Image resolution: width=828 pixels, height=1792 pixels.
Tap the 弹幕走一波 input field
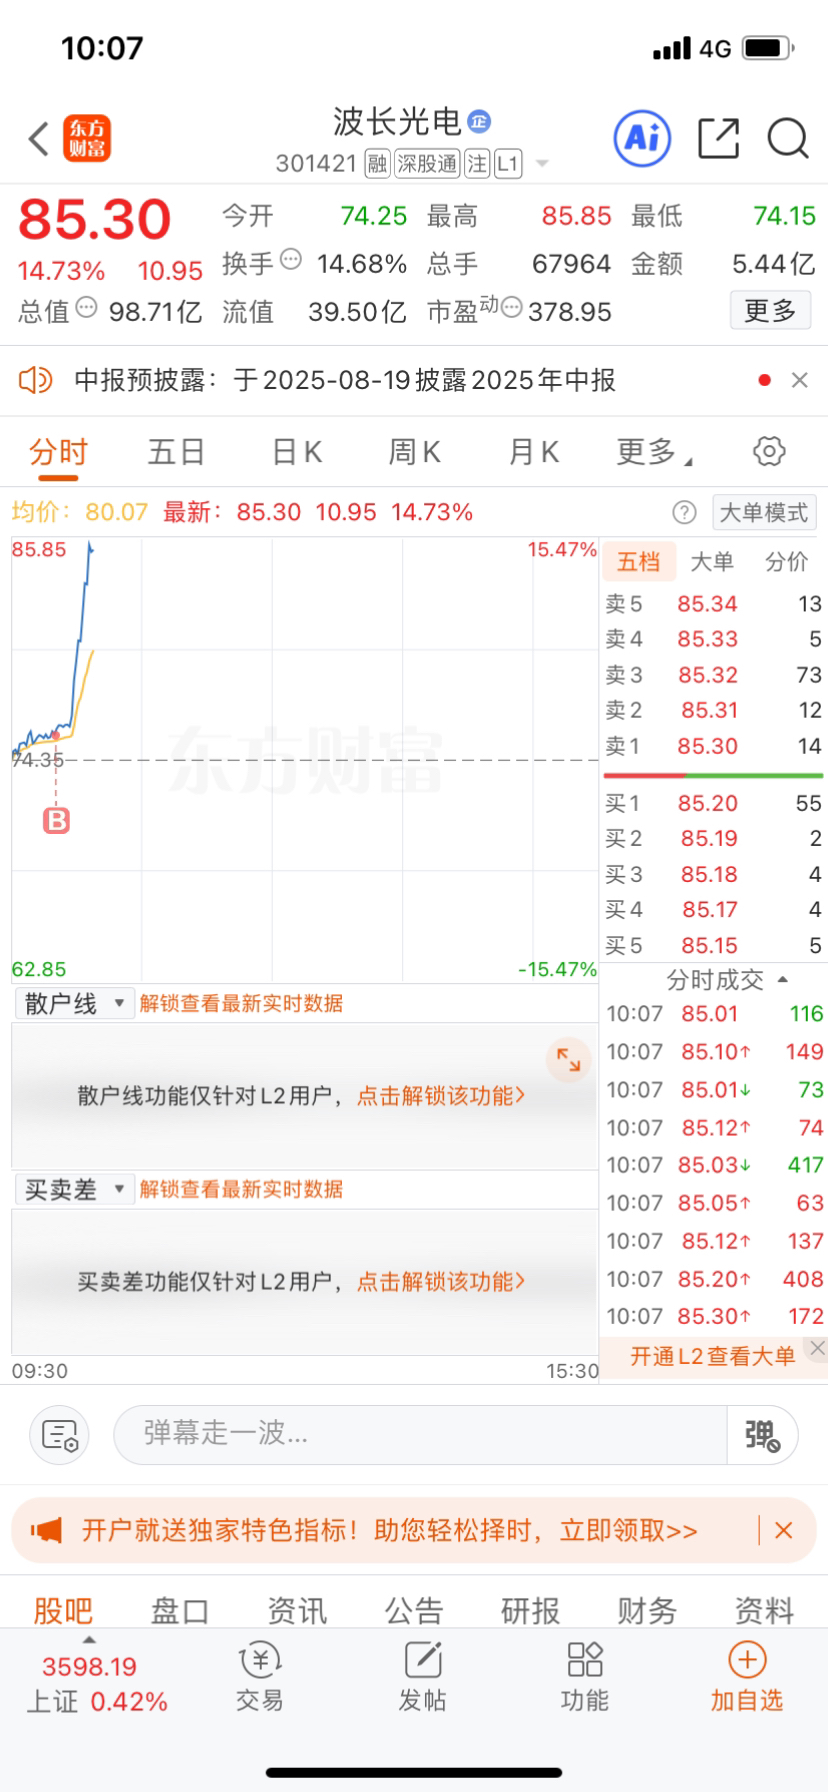click(420, 1434)
